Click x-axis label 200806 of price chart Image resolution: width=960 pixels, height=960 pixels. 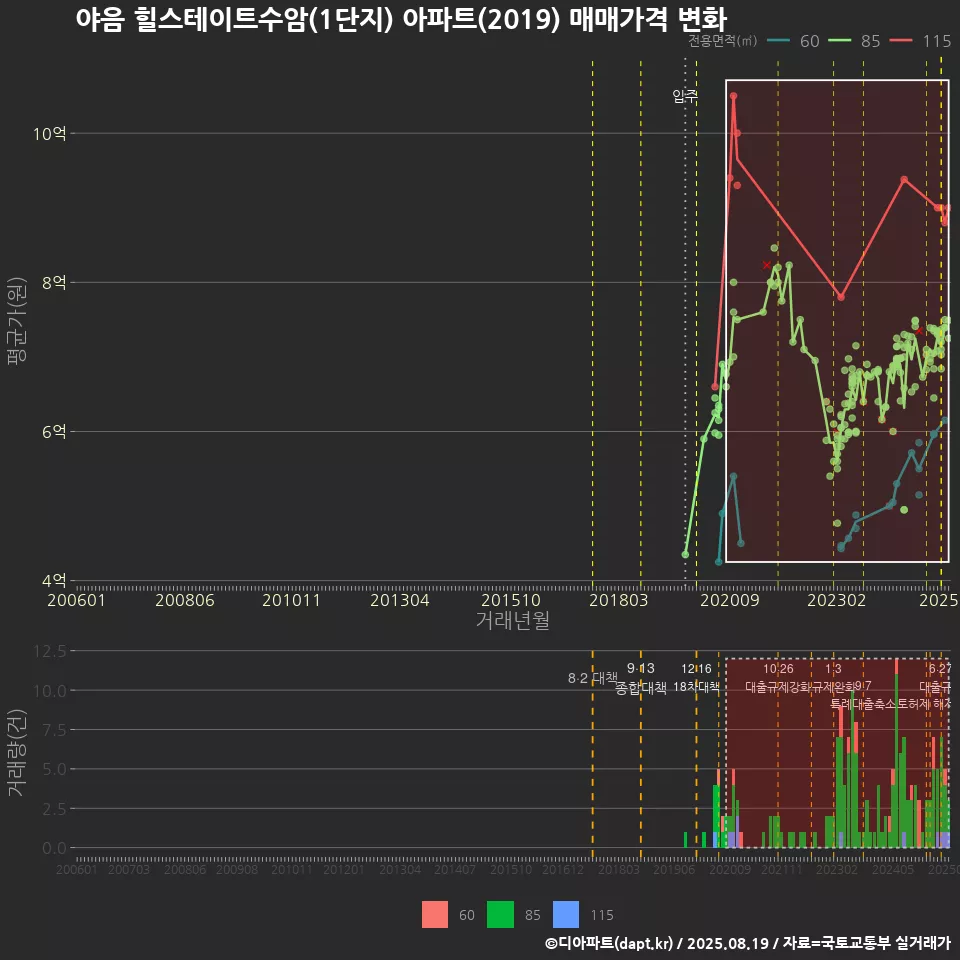coord(185,600)
